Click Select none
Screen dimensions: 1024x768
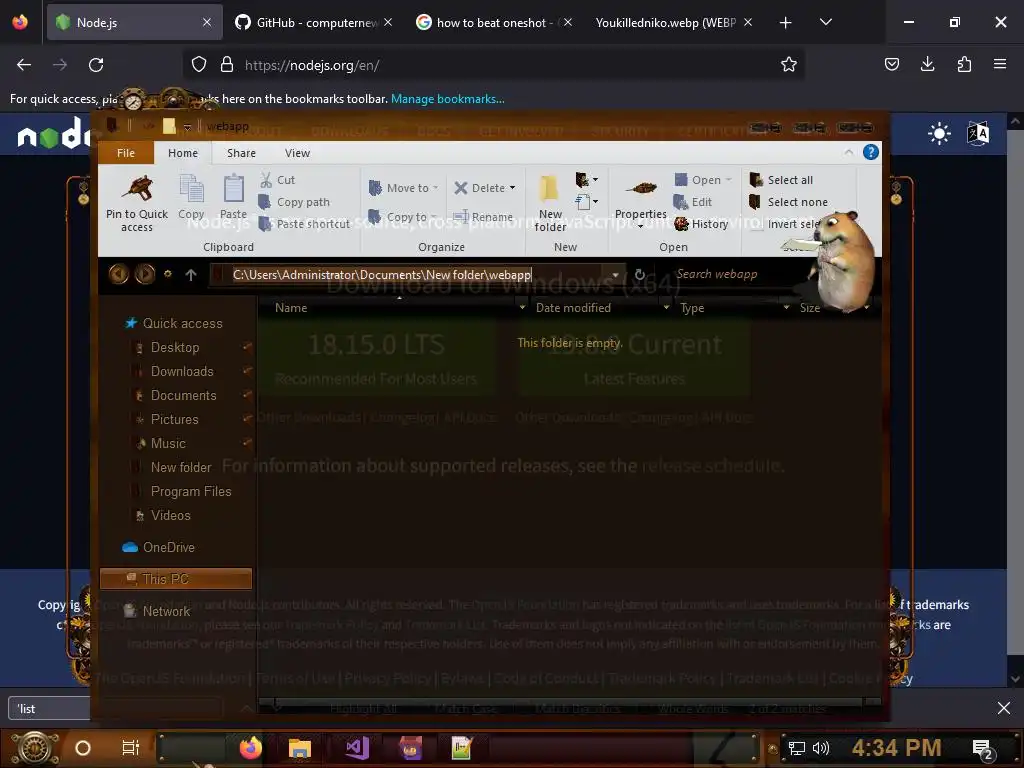[788, 202]
